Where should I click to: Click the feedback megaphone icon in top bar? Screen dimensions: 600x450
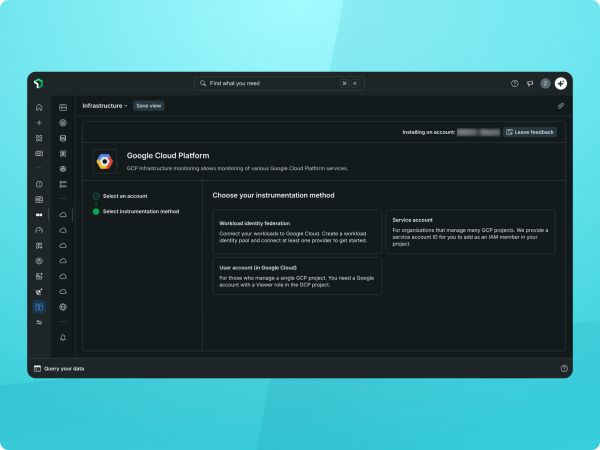point(530,83)
